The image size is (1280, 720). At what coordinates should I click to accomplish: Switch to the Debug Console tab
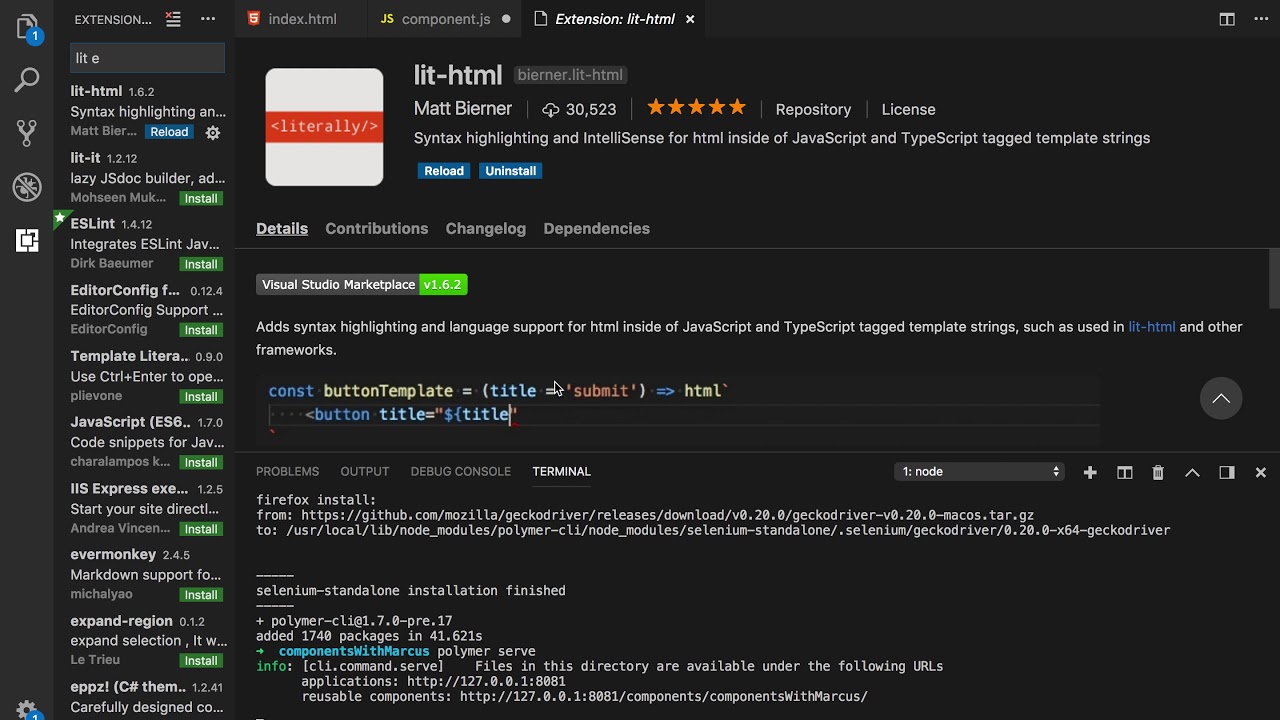tap(460, 472)
